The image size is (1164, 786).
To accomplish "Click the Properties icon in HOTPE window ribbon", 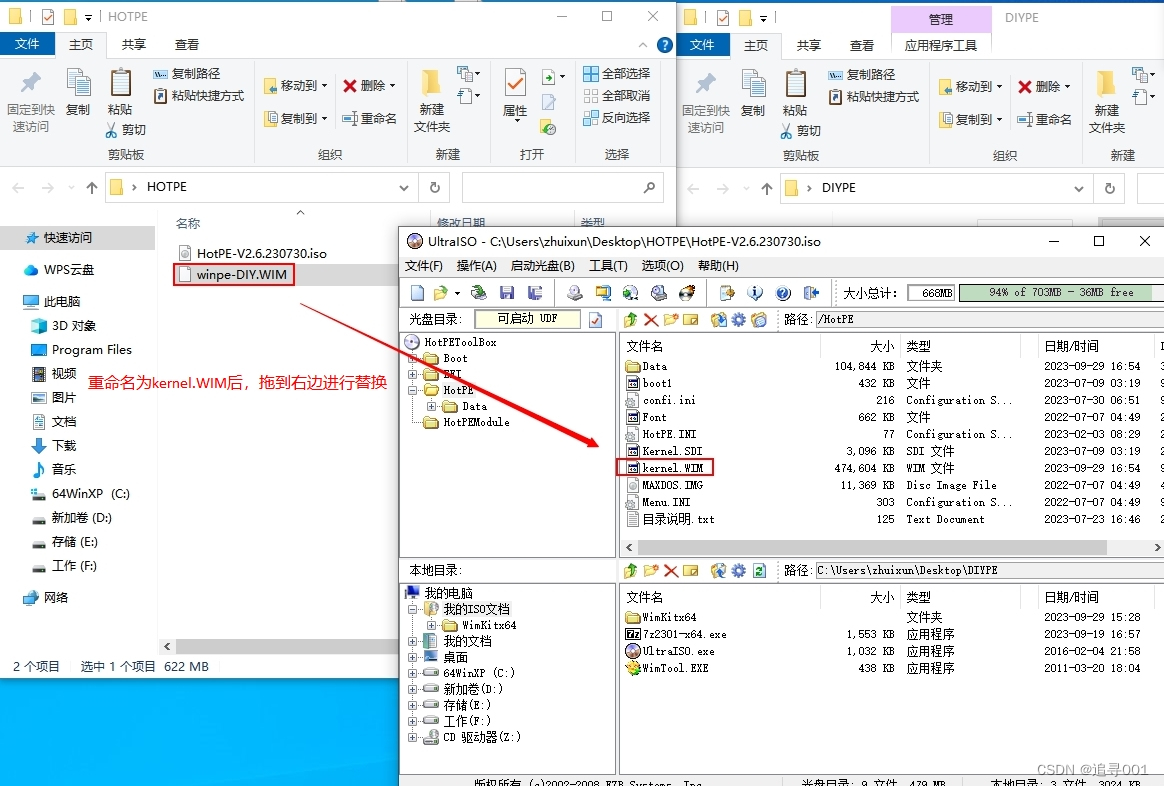I will pyautogui.click(x=514, y=83).
